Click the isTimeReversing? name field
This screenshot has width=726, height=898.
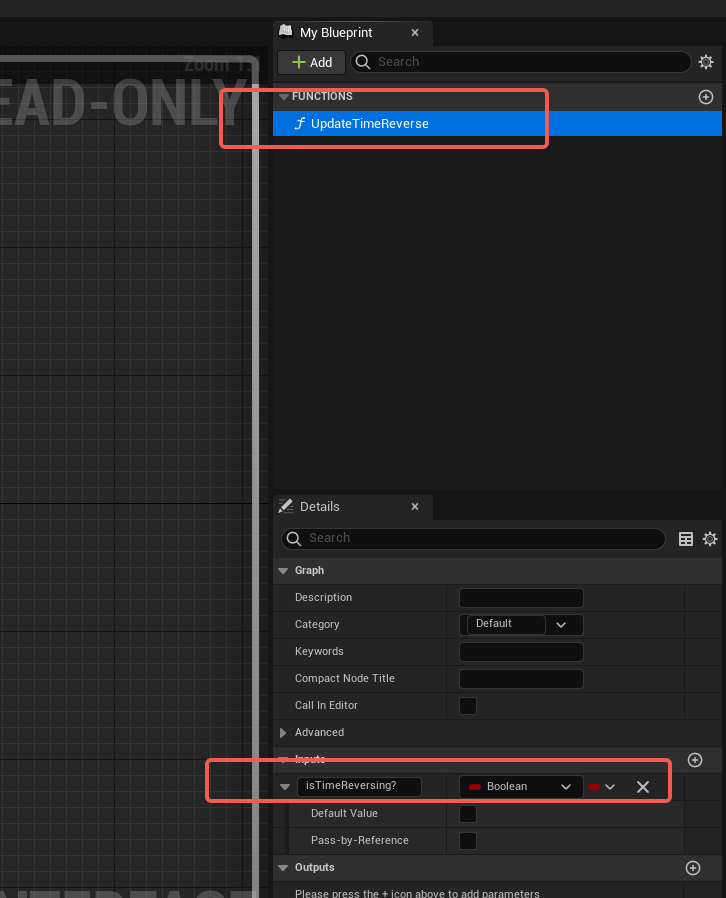pos(359,786)
